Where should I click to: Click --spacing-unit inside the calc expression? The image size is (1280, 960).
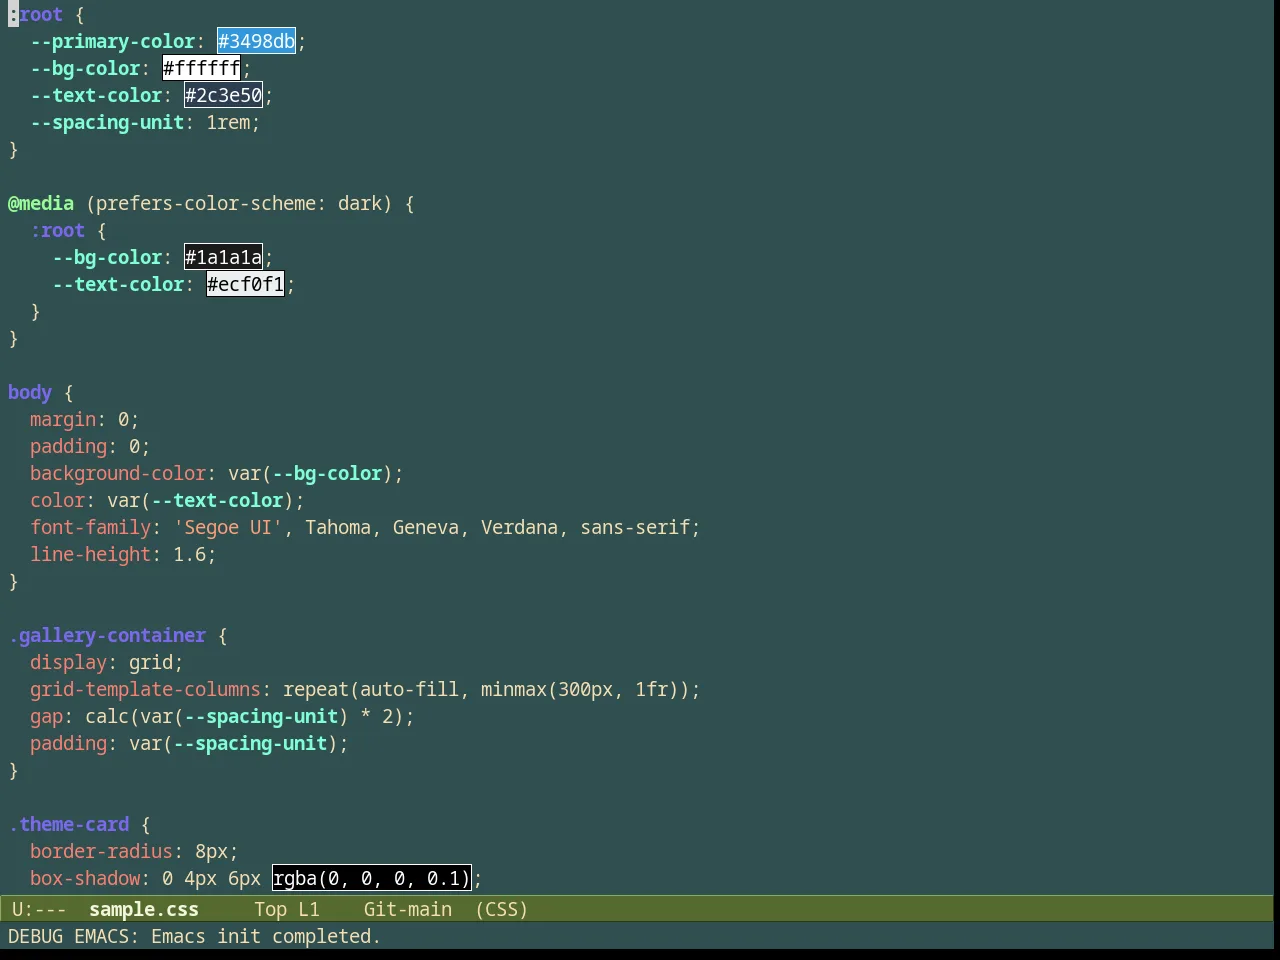[261, 716]
